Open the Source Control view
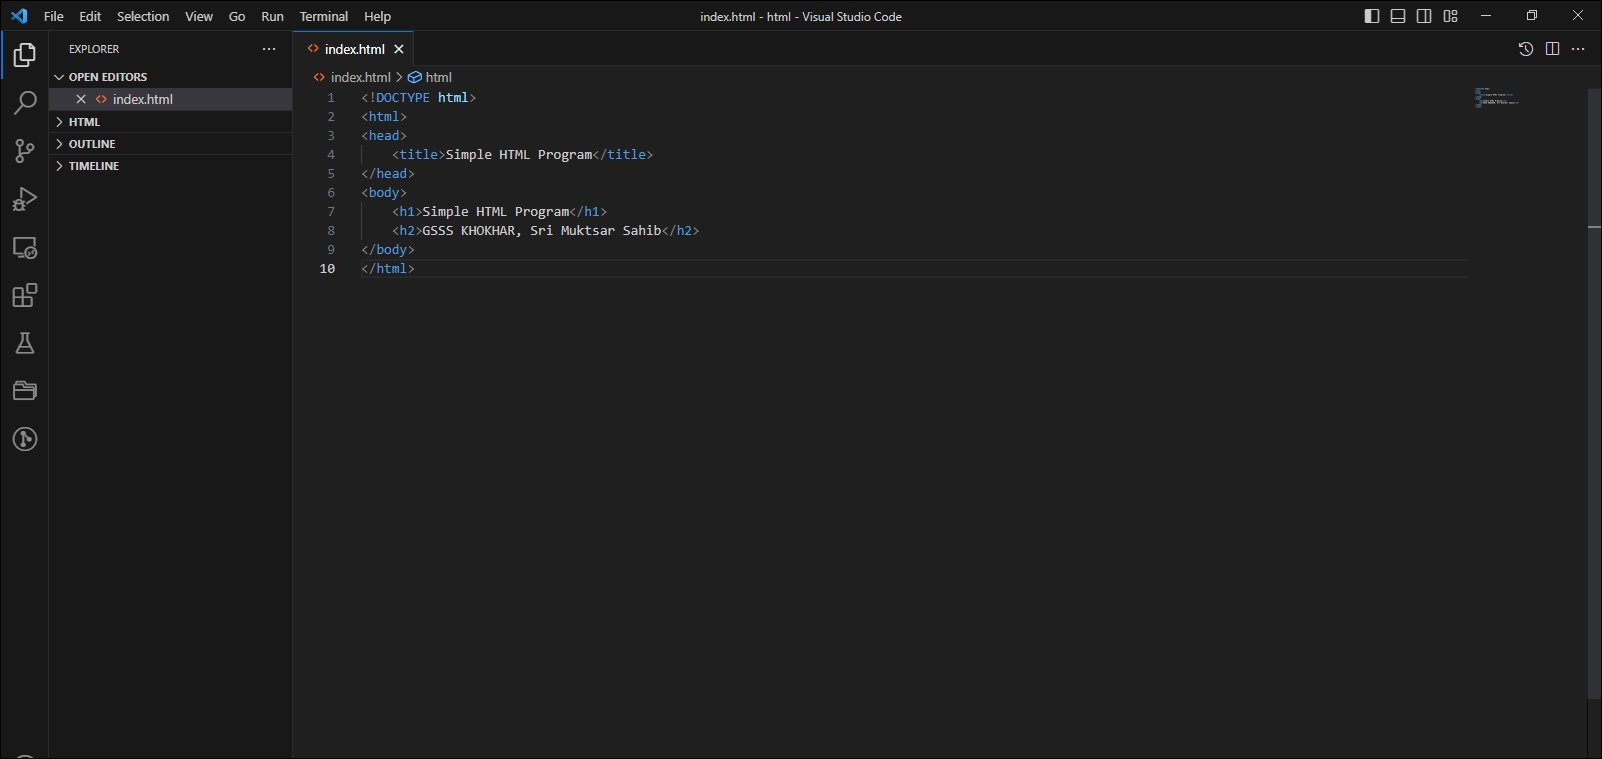 pyautogui.click(x=25, y=151)
